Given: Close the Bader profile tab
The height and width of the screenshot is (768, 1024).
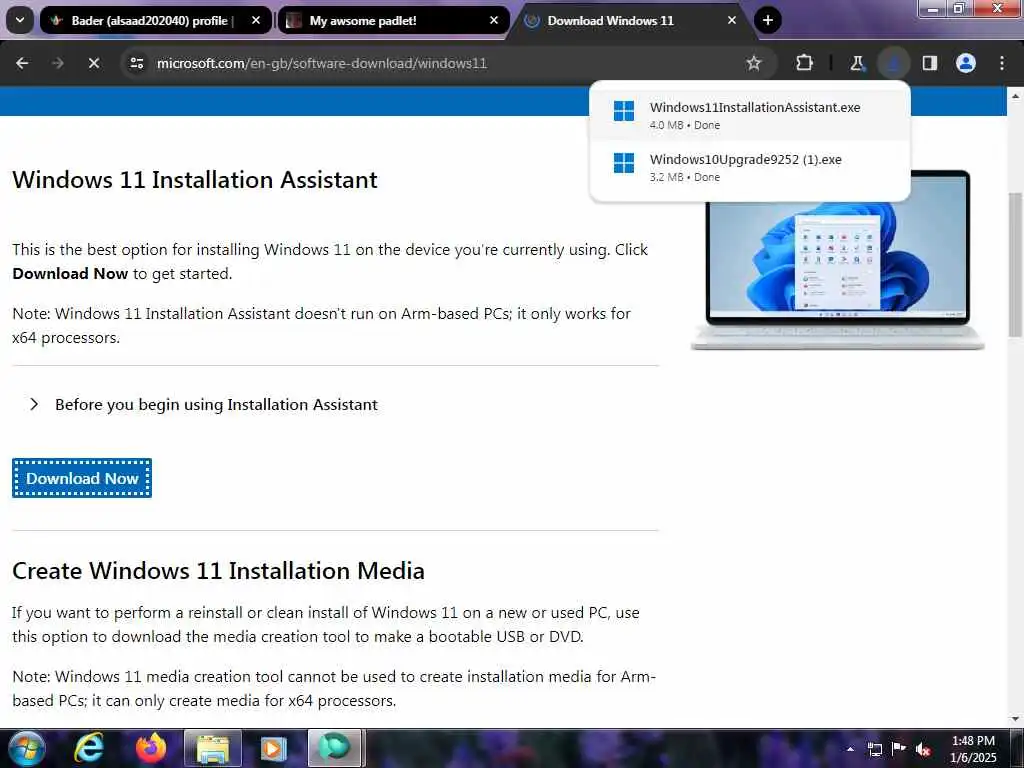Looking at the screenshot, I should pos(256,20).
